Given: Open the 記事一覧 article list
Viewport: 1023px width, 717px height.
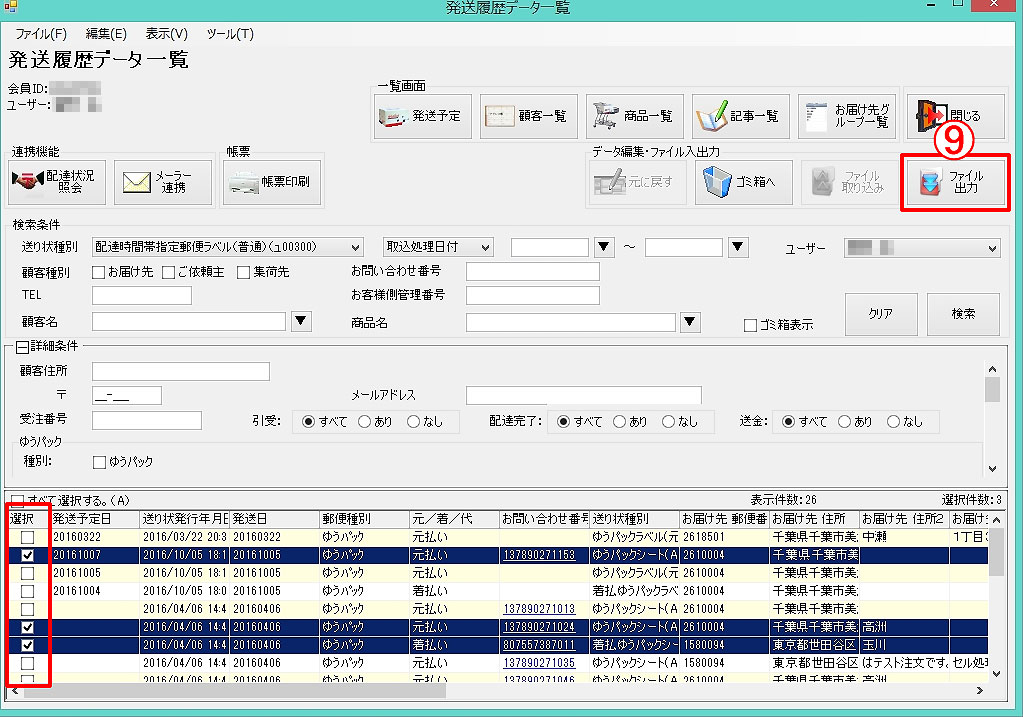Looking at the screenshot, I should pos(739,117).
